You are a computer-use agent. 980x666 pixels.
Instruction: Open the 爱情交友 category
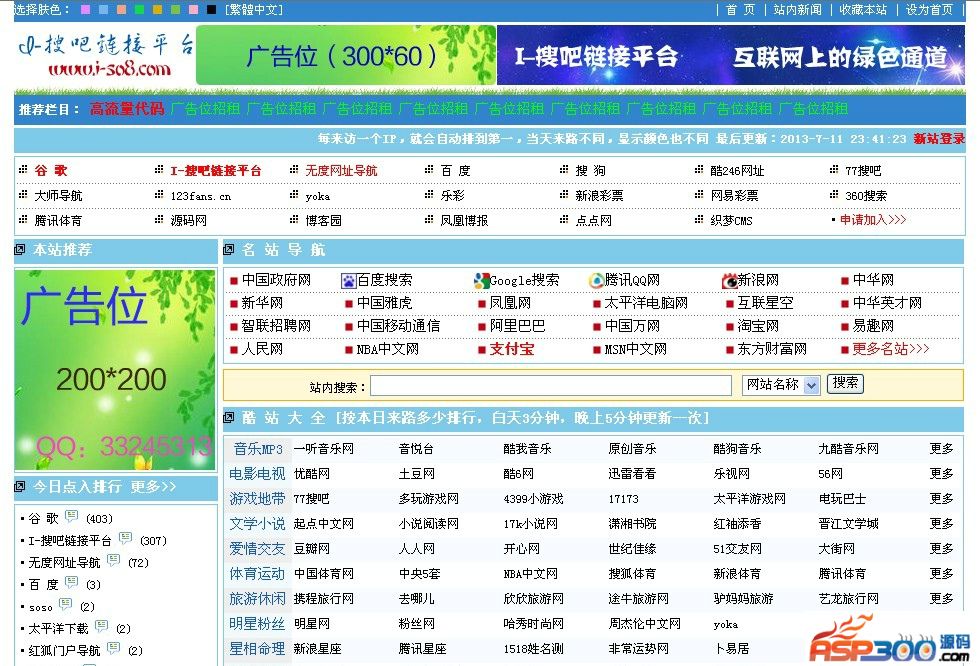257,549
